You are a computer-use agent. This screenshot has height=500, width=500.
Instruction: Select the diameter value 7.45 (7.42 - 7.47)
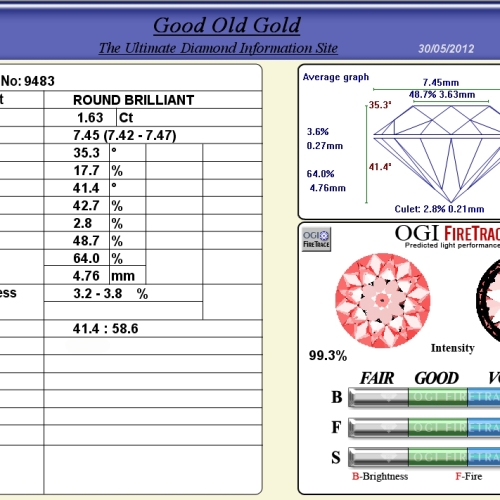point(125,135)
